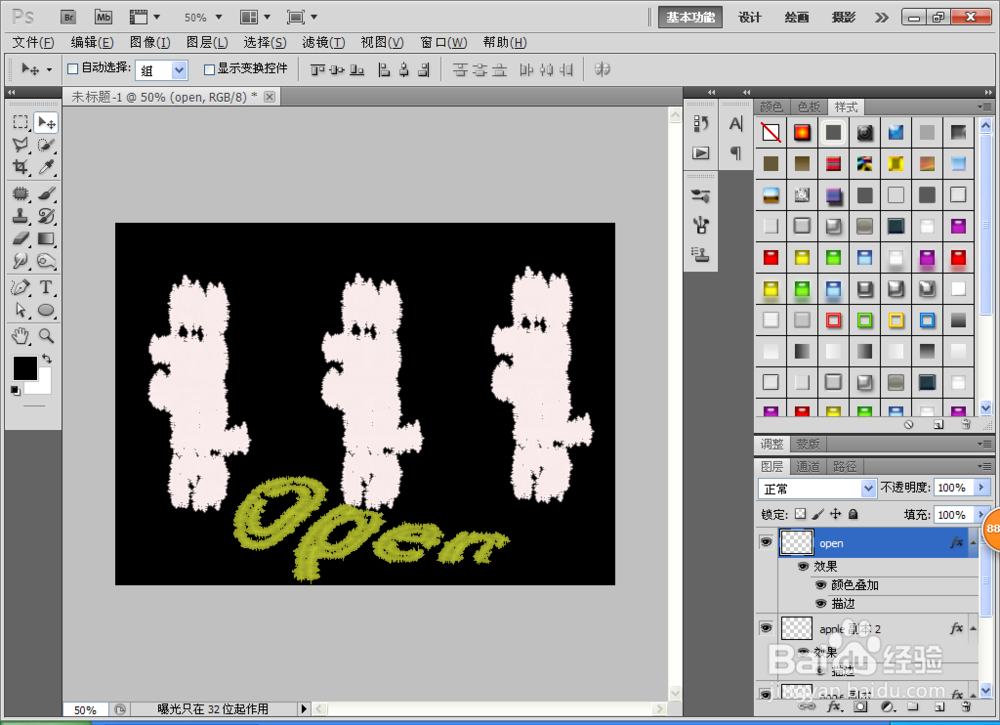Select the open layer thumbnail

click(x=797, y=543)
